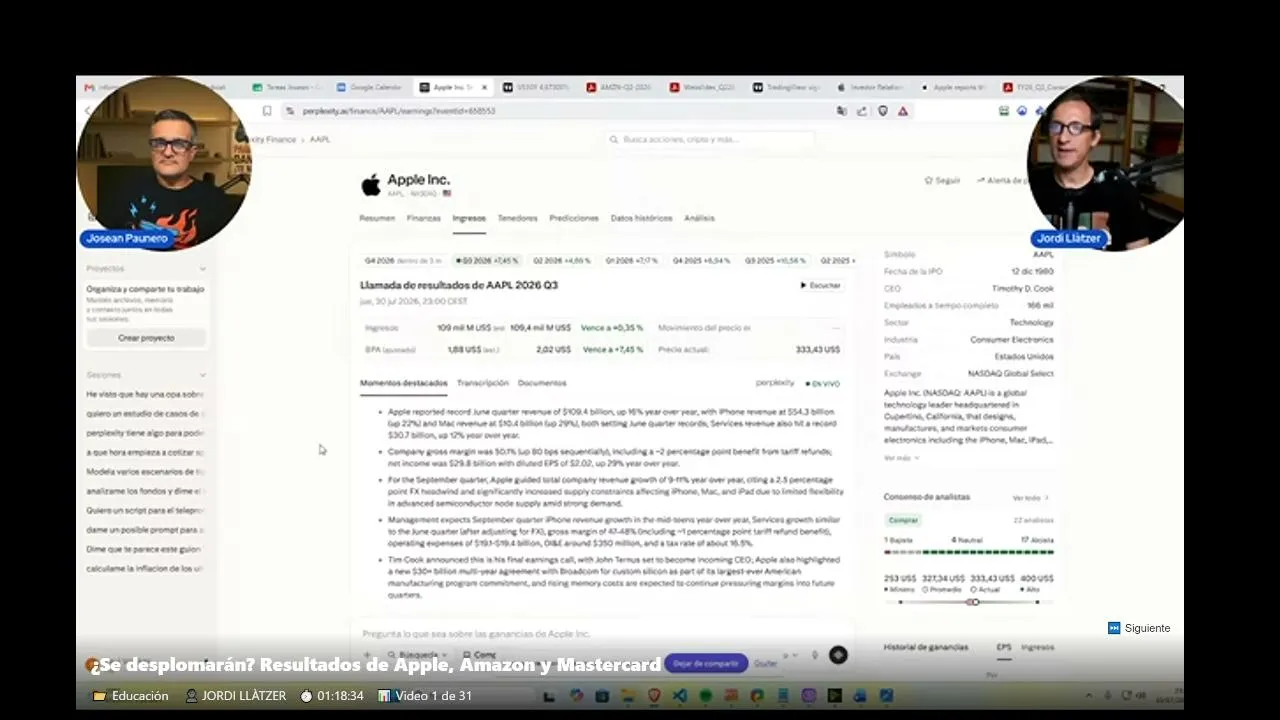Switch to the TradingView browser tab

788,87
